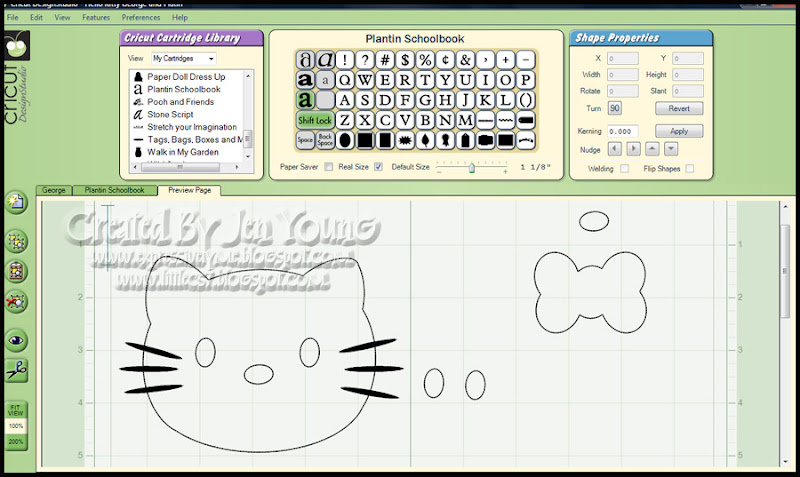Nudge shape right arrow
This screenshot has height=477, width=800.
click(633, 149)
